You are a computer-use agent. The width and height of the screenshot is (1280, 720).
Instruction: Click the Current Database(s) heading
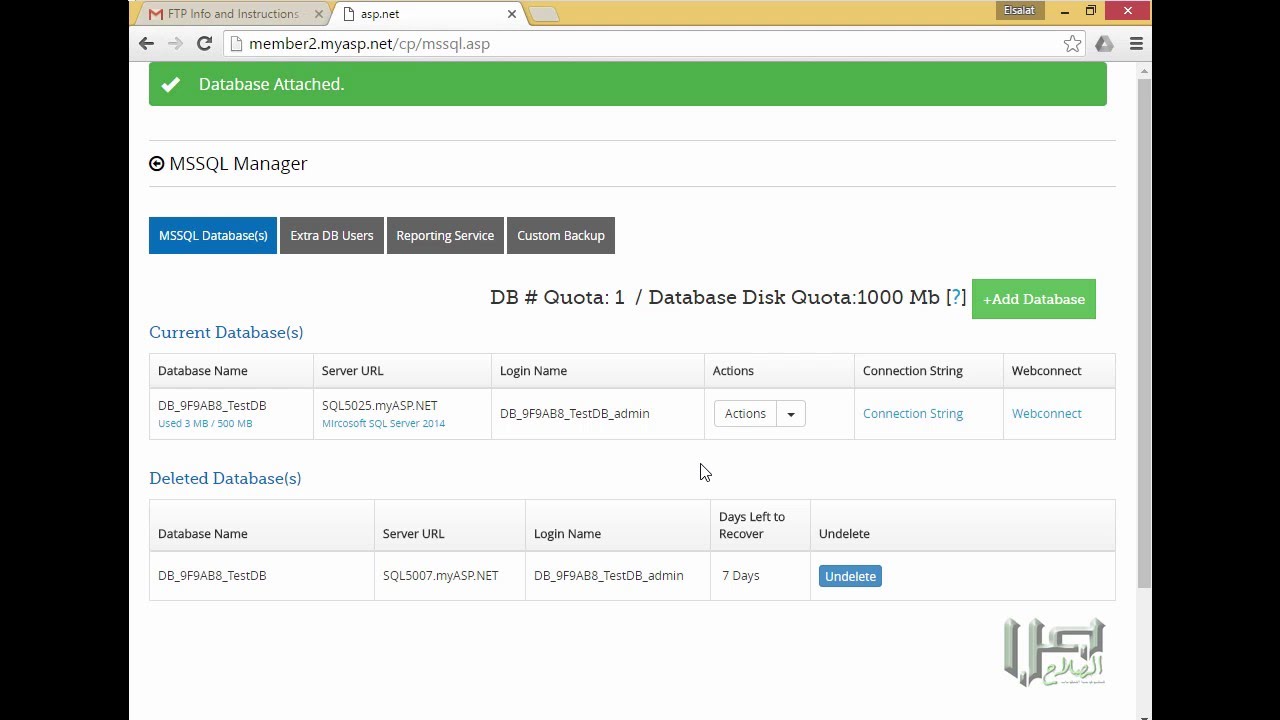[226, 333]
